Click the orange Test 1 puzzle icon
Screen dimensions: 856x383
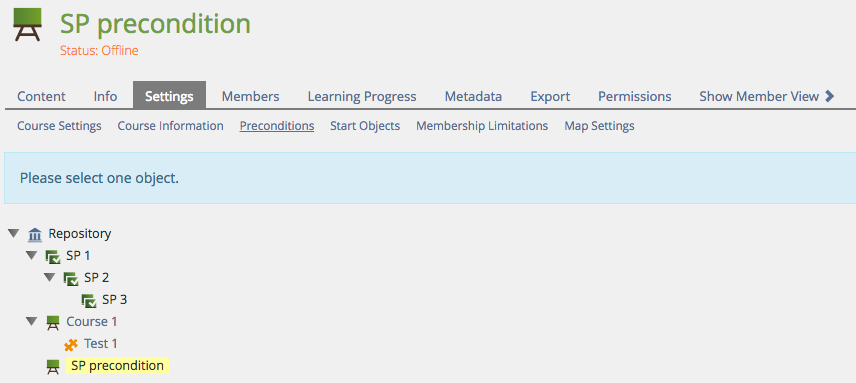click(70, 344)
